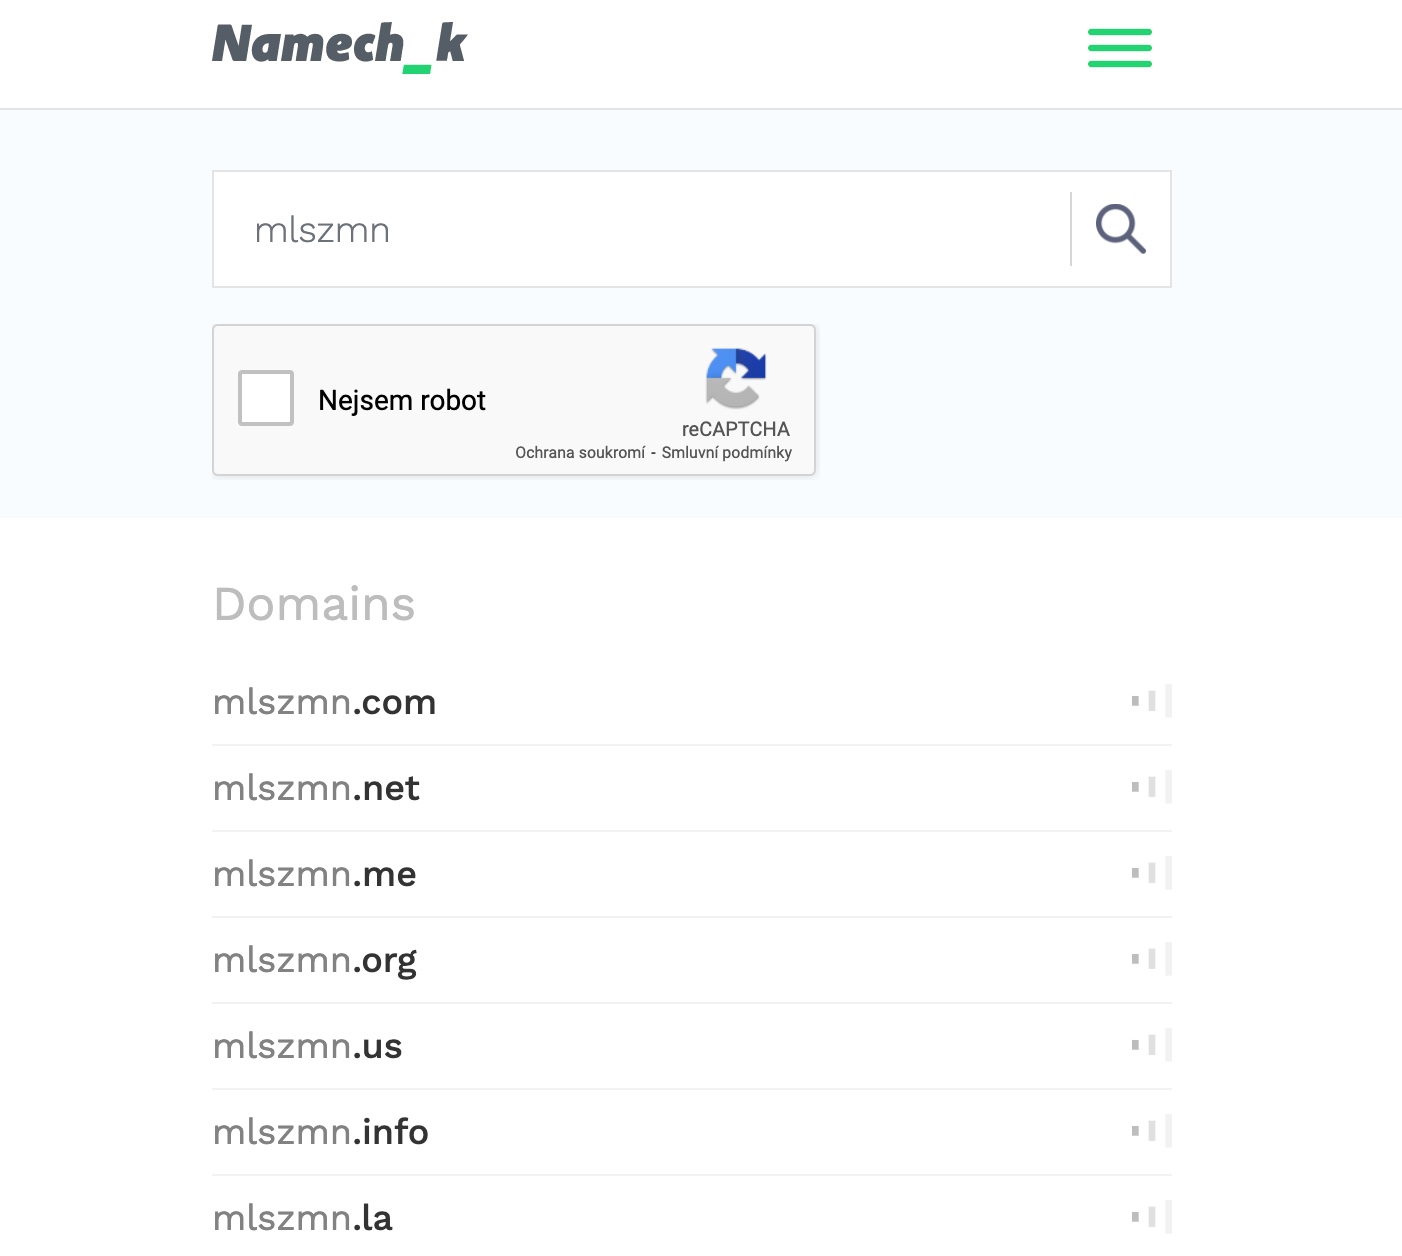Open the mlszmn.com domain result
Image resolution: width=1402 pixels, height=1256 pixels.
pyautogui.click(x=325, y=703)
